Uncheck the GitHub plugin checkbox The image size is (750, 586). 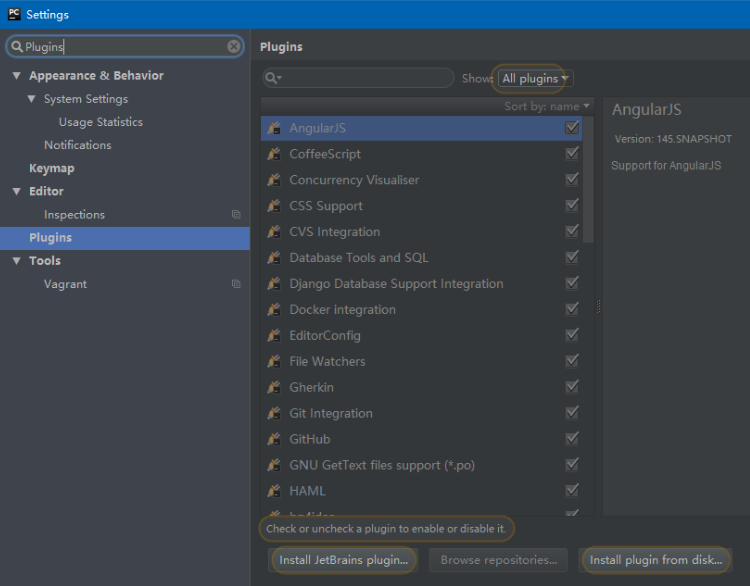click(x=572, y=438)
